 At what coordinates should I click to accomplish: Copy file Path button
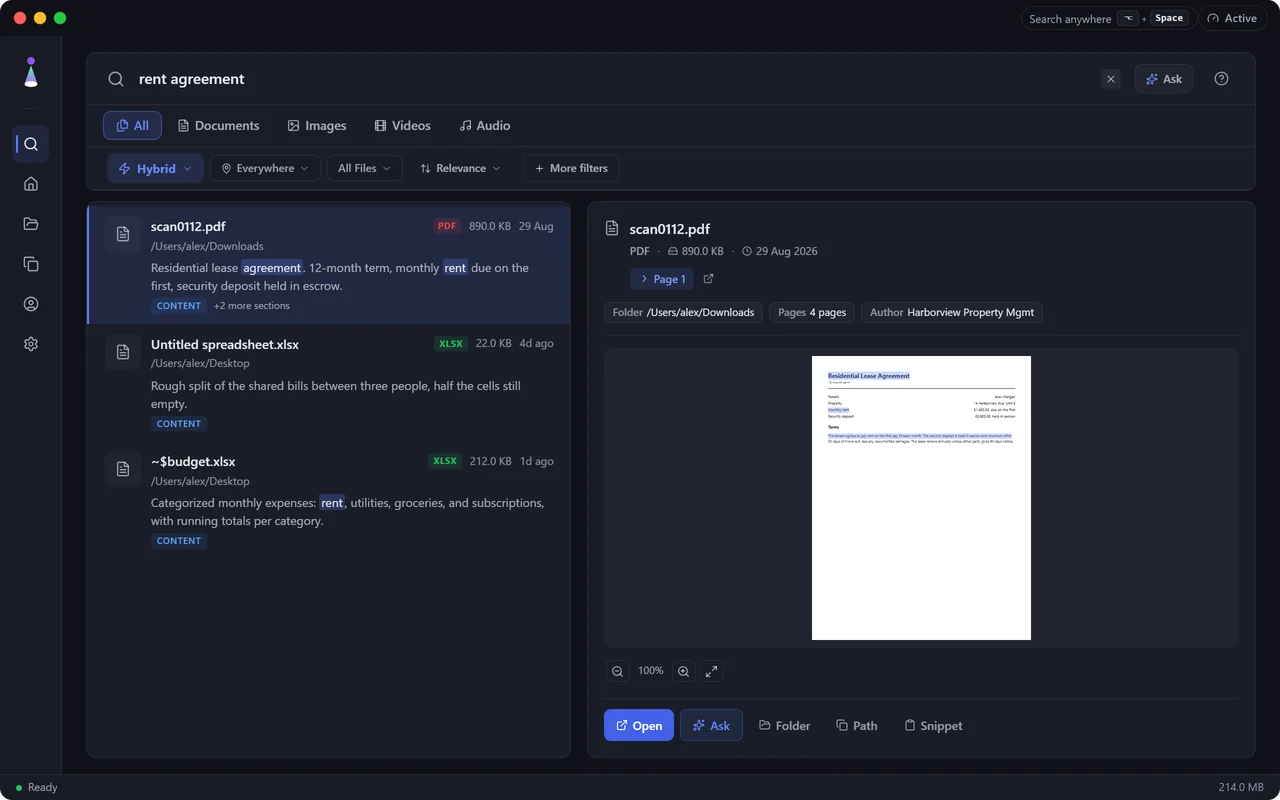(857, 725)
